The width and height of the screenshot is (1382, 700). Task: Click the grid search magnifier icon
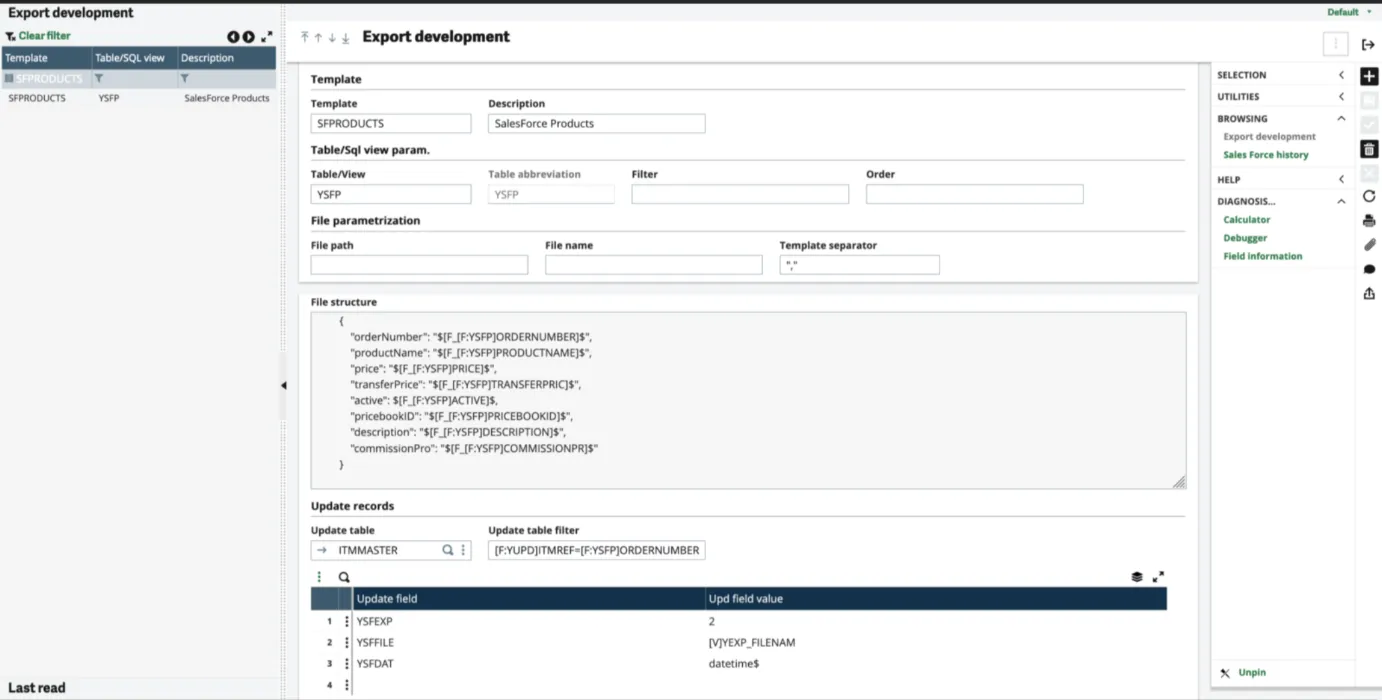click(x=344, y=577)
